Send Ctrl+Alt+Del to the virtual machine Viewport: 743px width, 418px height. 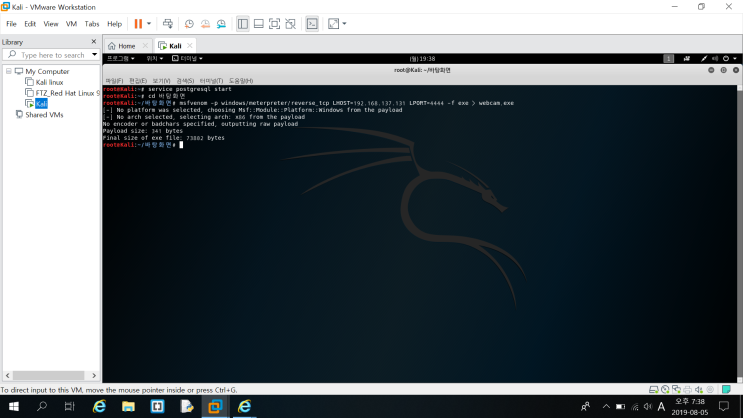[x=168, y=24]
